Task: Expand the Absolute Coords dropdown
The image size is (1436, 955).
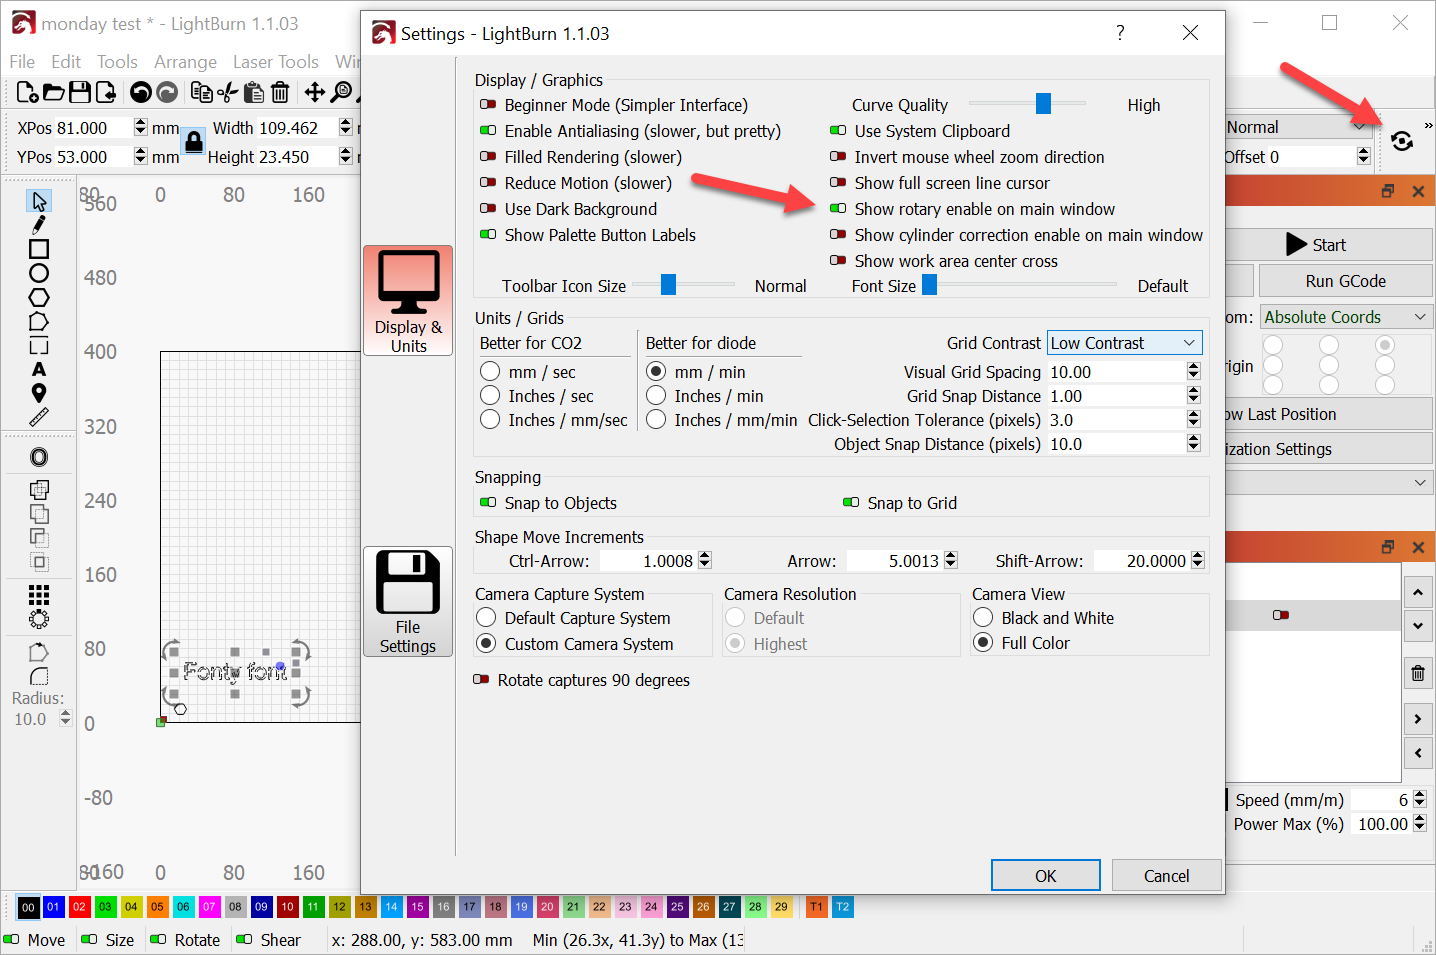Action: click(x=1345, y=317)
